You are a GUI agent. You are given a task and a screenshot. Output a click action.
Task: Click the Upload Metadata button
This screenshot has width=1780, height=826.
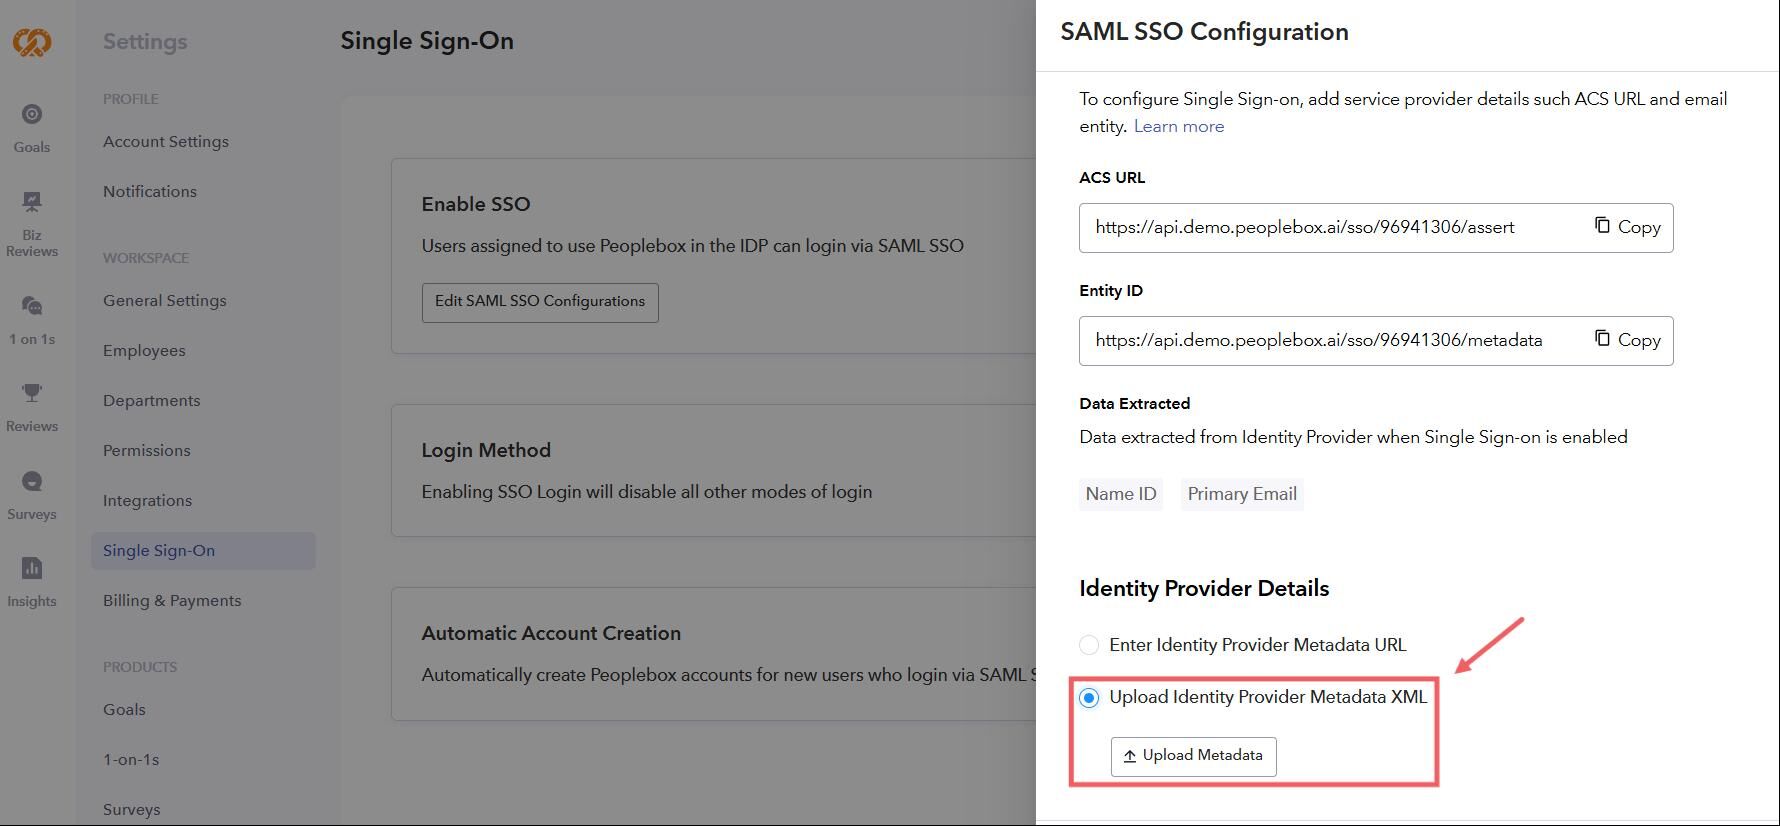pyautogui.click(x=1193, y=756)
